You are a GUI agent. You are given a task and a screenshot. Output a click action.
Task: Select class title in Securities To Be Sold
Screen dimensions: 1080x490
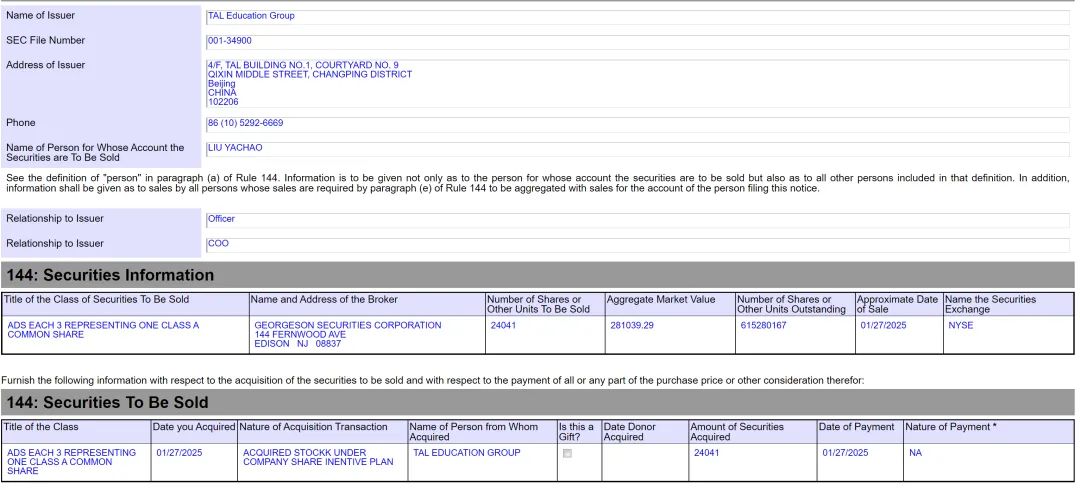tap(72, 462)
